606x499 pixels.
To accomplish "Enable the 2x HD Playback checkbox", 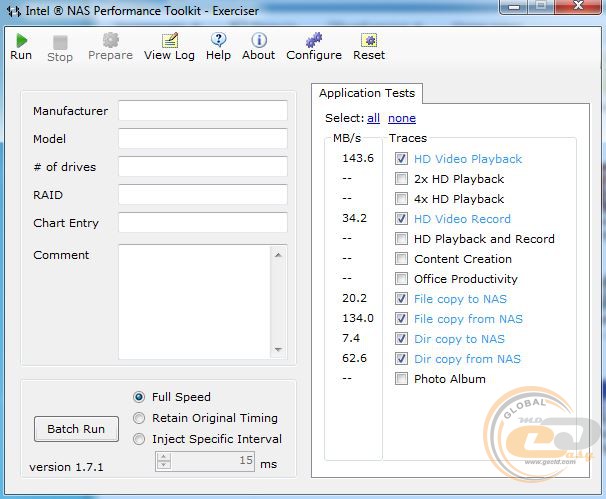I will [401, 179].
